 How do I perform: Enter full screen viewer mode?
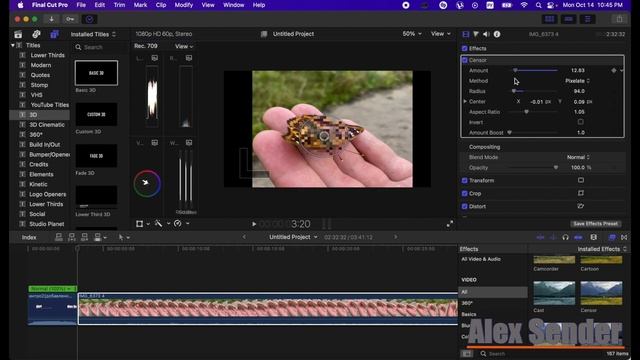(x=450, y=224)
